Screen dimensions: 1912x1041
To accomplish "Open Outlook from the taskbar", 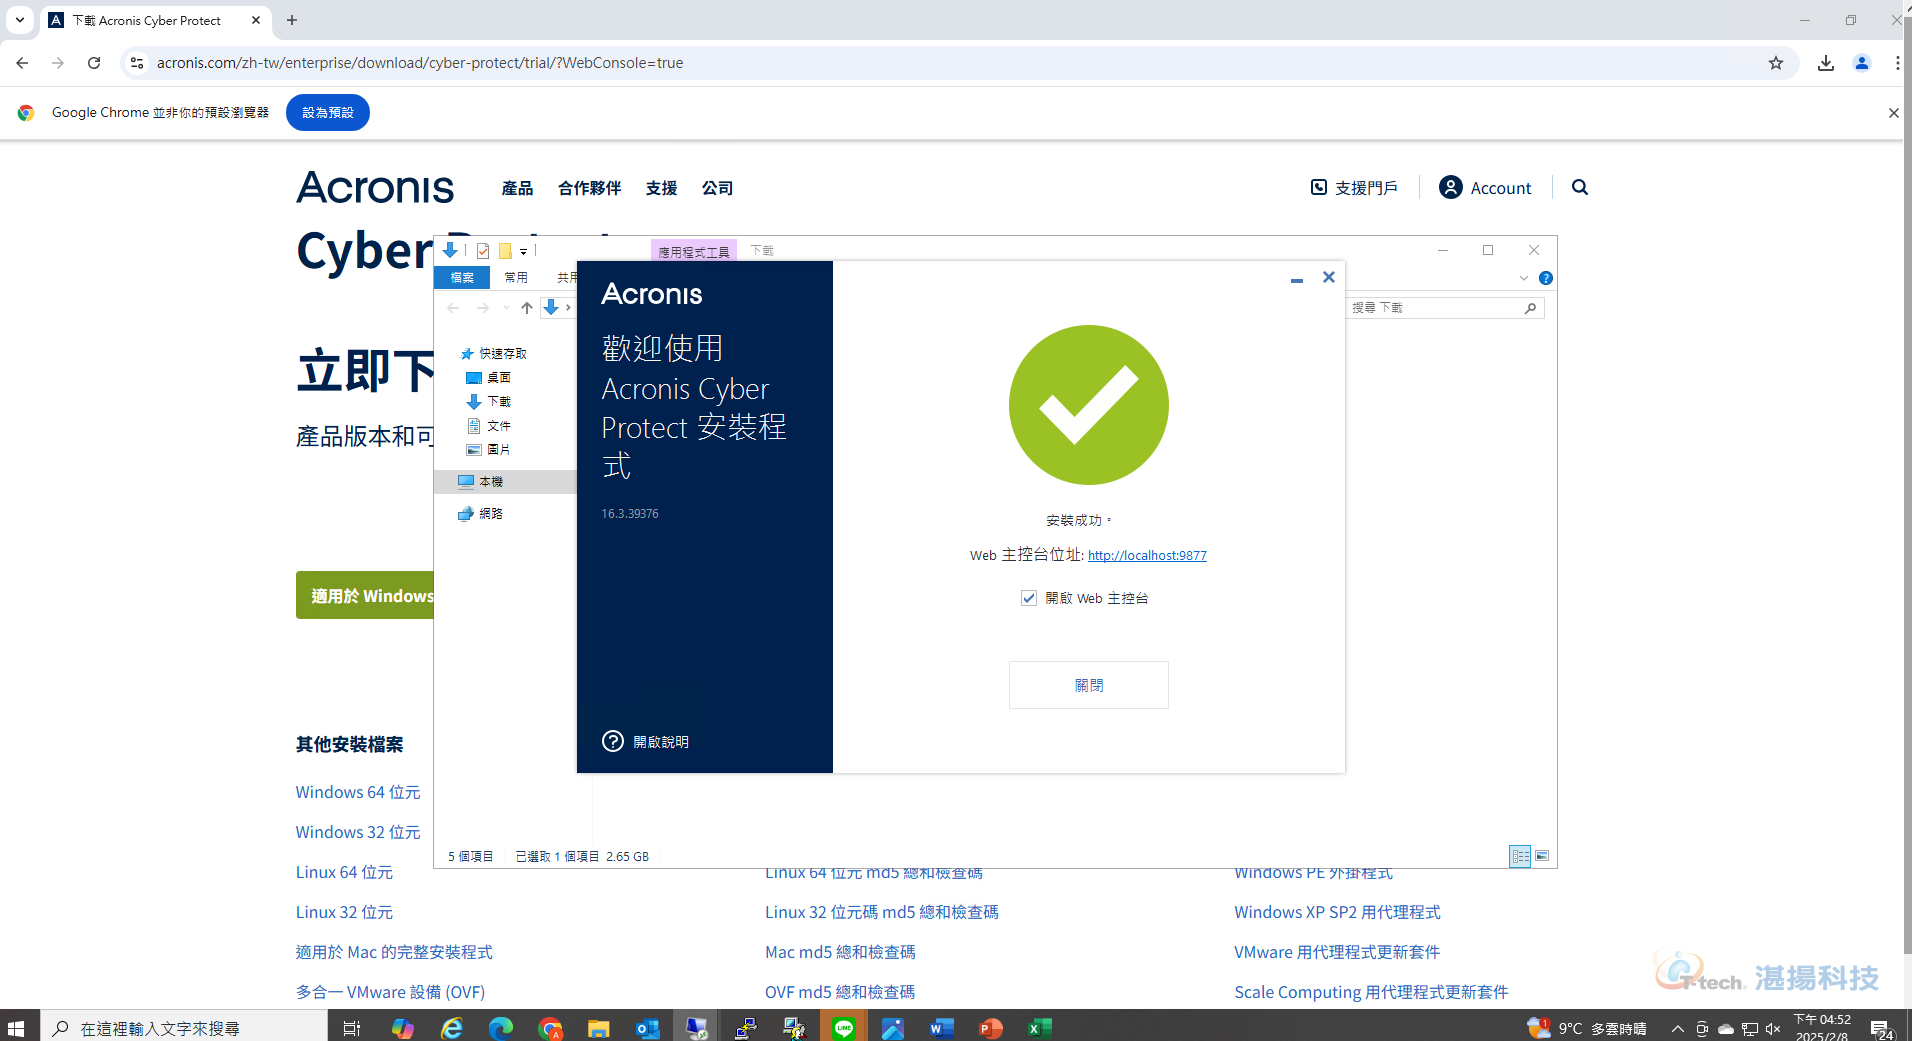I will [x=648, y=1027].
